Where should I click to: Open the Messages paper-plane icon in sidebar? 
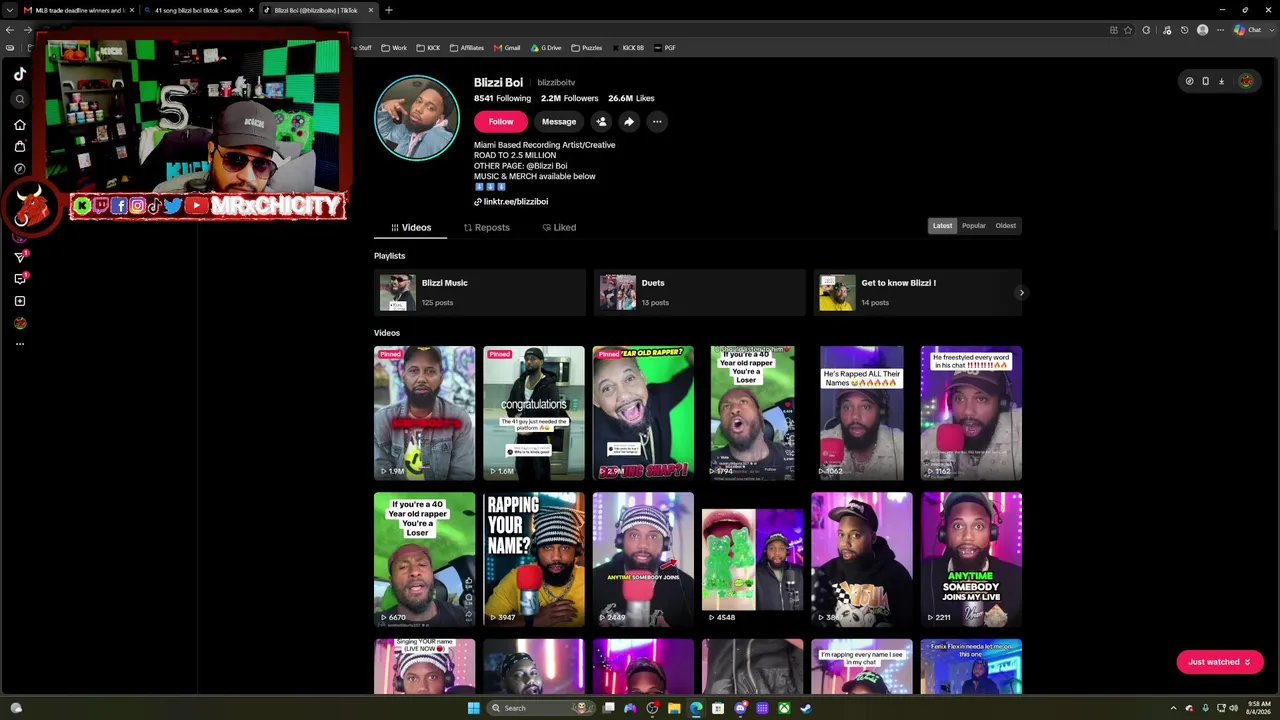[x=20, y=257]
